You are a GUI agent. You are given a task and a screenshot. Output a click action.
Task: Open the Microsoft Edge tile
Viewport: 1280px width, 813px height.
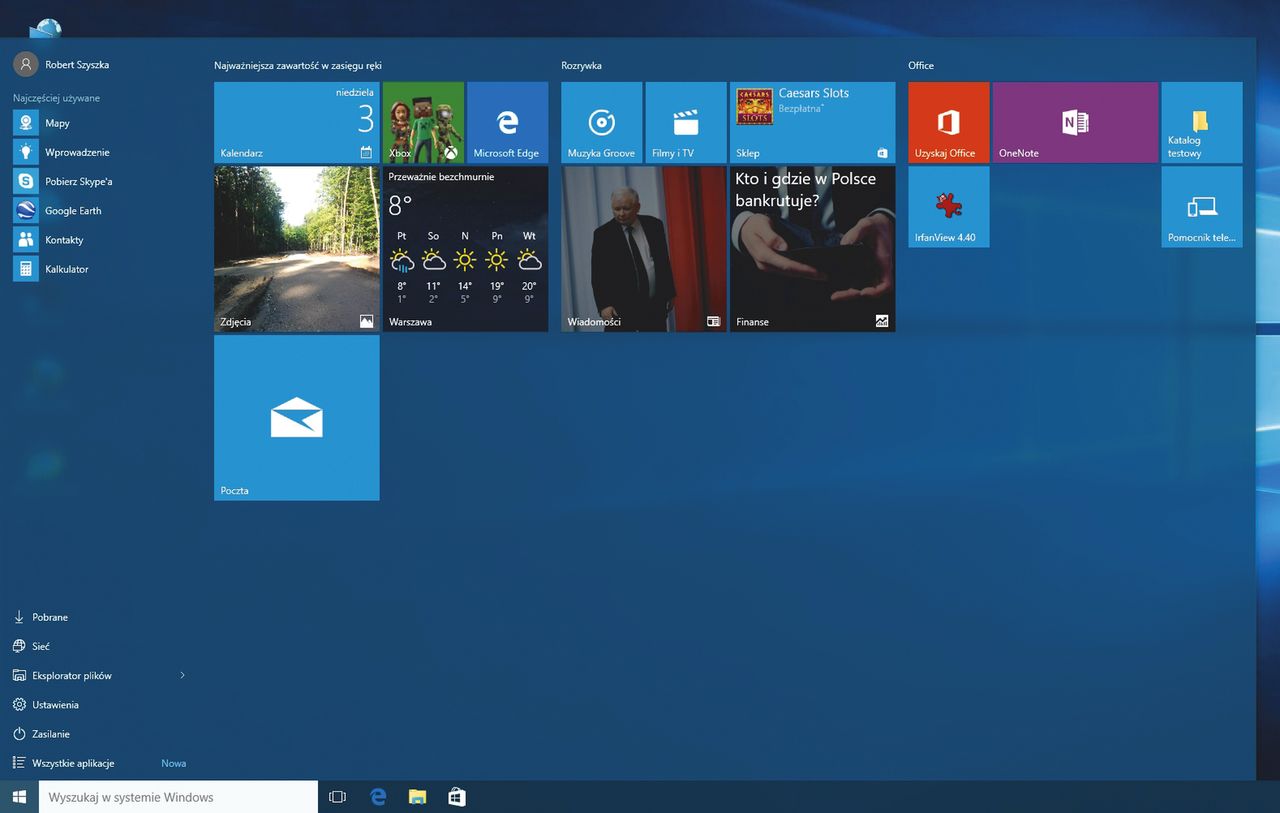pos(507,123)
